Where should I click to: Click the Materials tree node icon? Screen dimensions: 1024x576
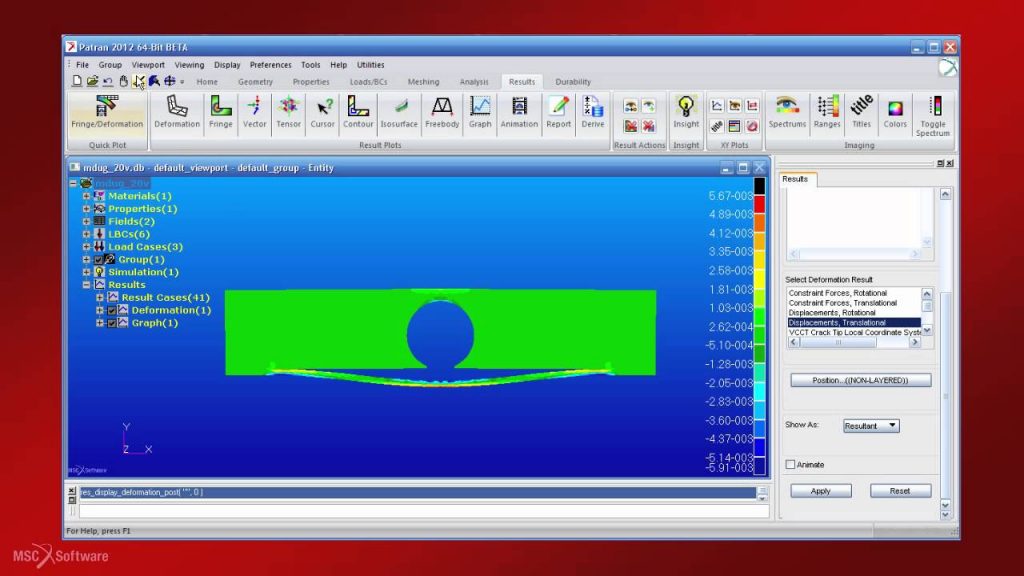[99, 196]
